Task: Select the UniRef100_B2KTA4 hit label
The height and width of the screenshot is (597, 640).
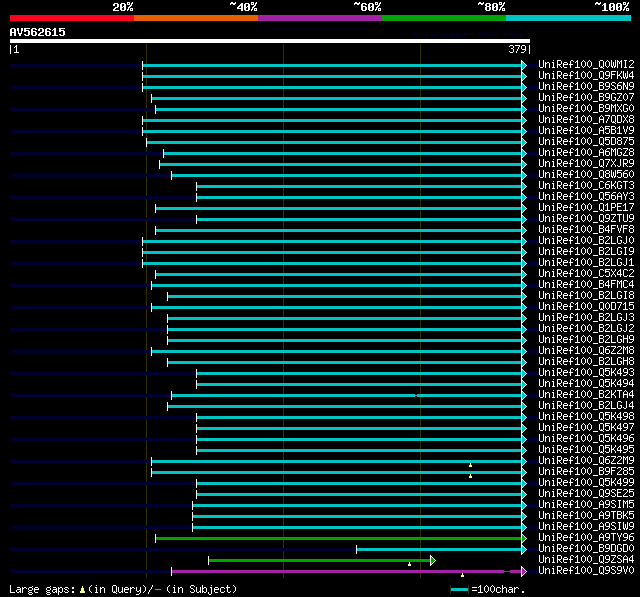Action: (x=586, y=395)
